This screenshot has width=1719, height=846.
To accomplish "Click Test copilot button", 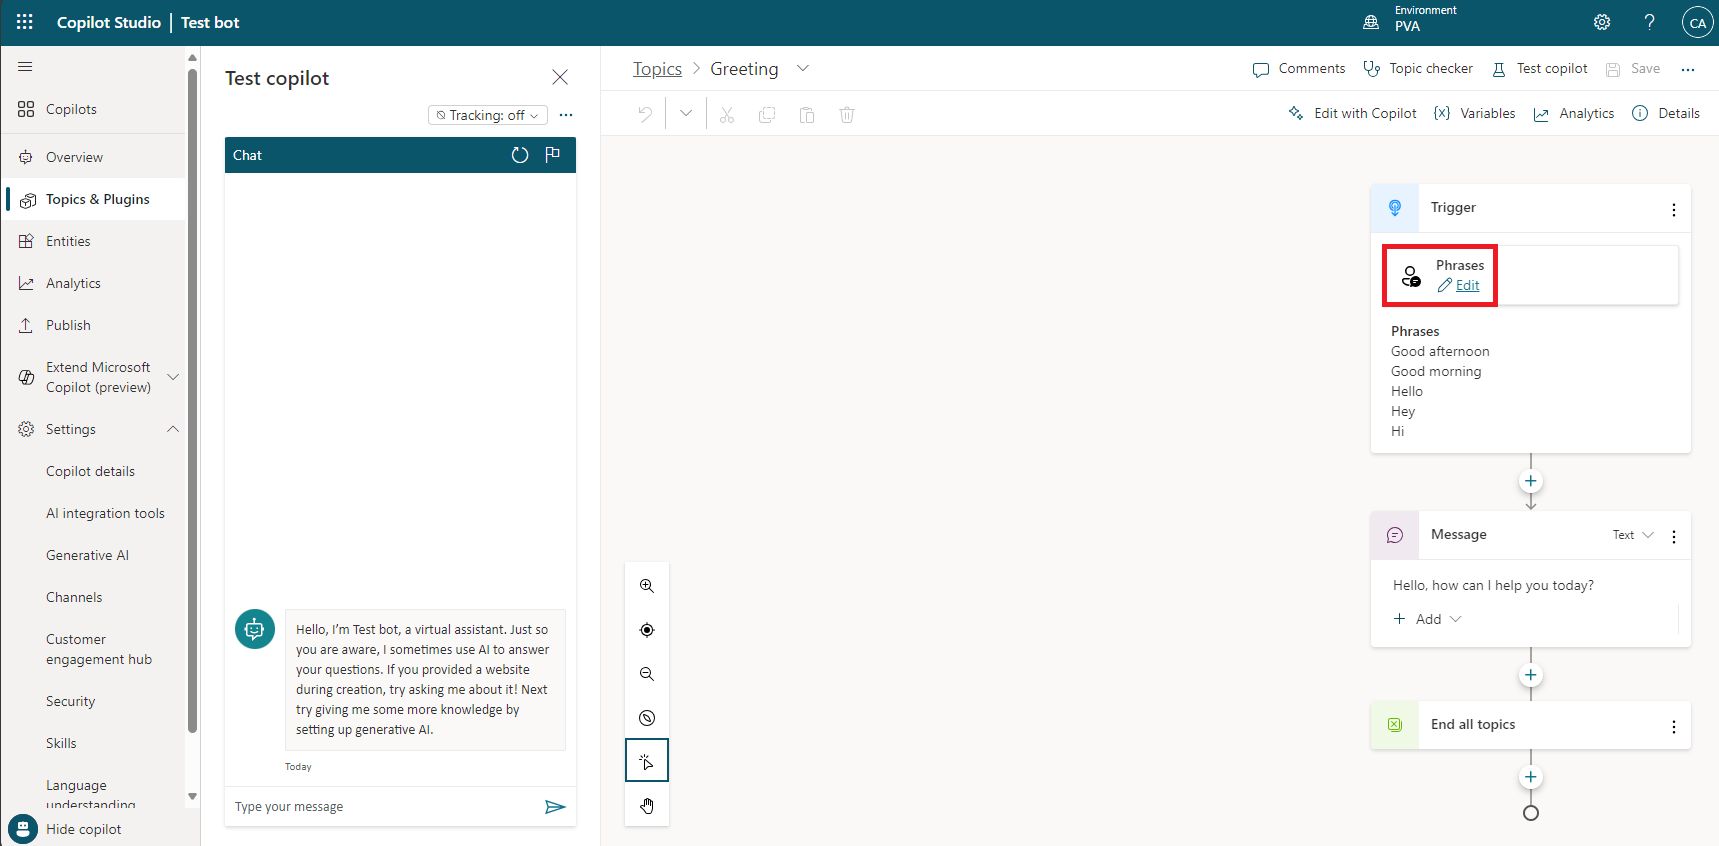I will 1540,69.
